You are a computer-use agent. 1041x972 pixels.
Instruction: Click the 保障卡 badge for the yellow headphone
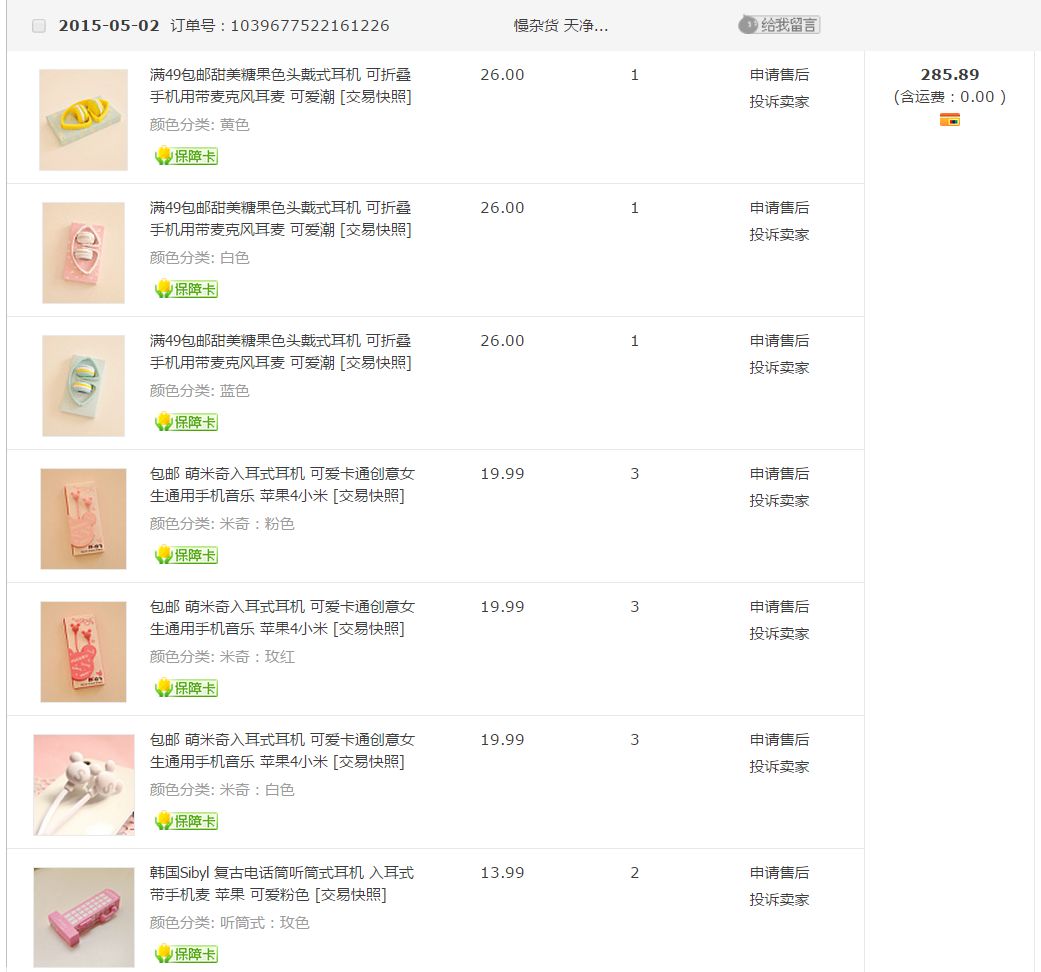(186, 156)
